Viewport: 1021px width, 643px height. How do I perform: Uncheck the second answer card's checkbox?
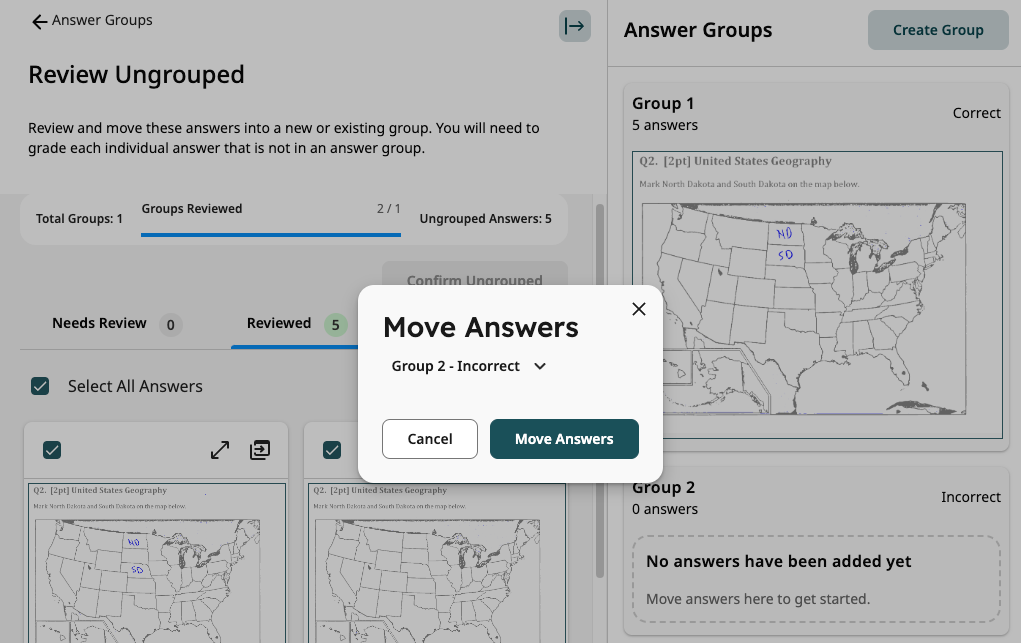pyautogui.click(x=332, y=450)
